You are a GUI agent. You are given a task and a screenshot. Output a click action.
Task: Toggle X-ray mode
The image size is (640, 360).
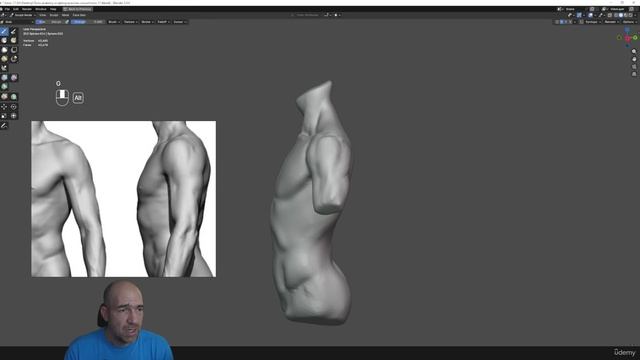tap(609, 15)
